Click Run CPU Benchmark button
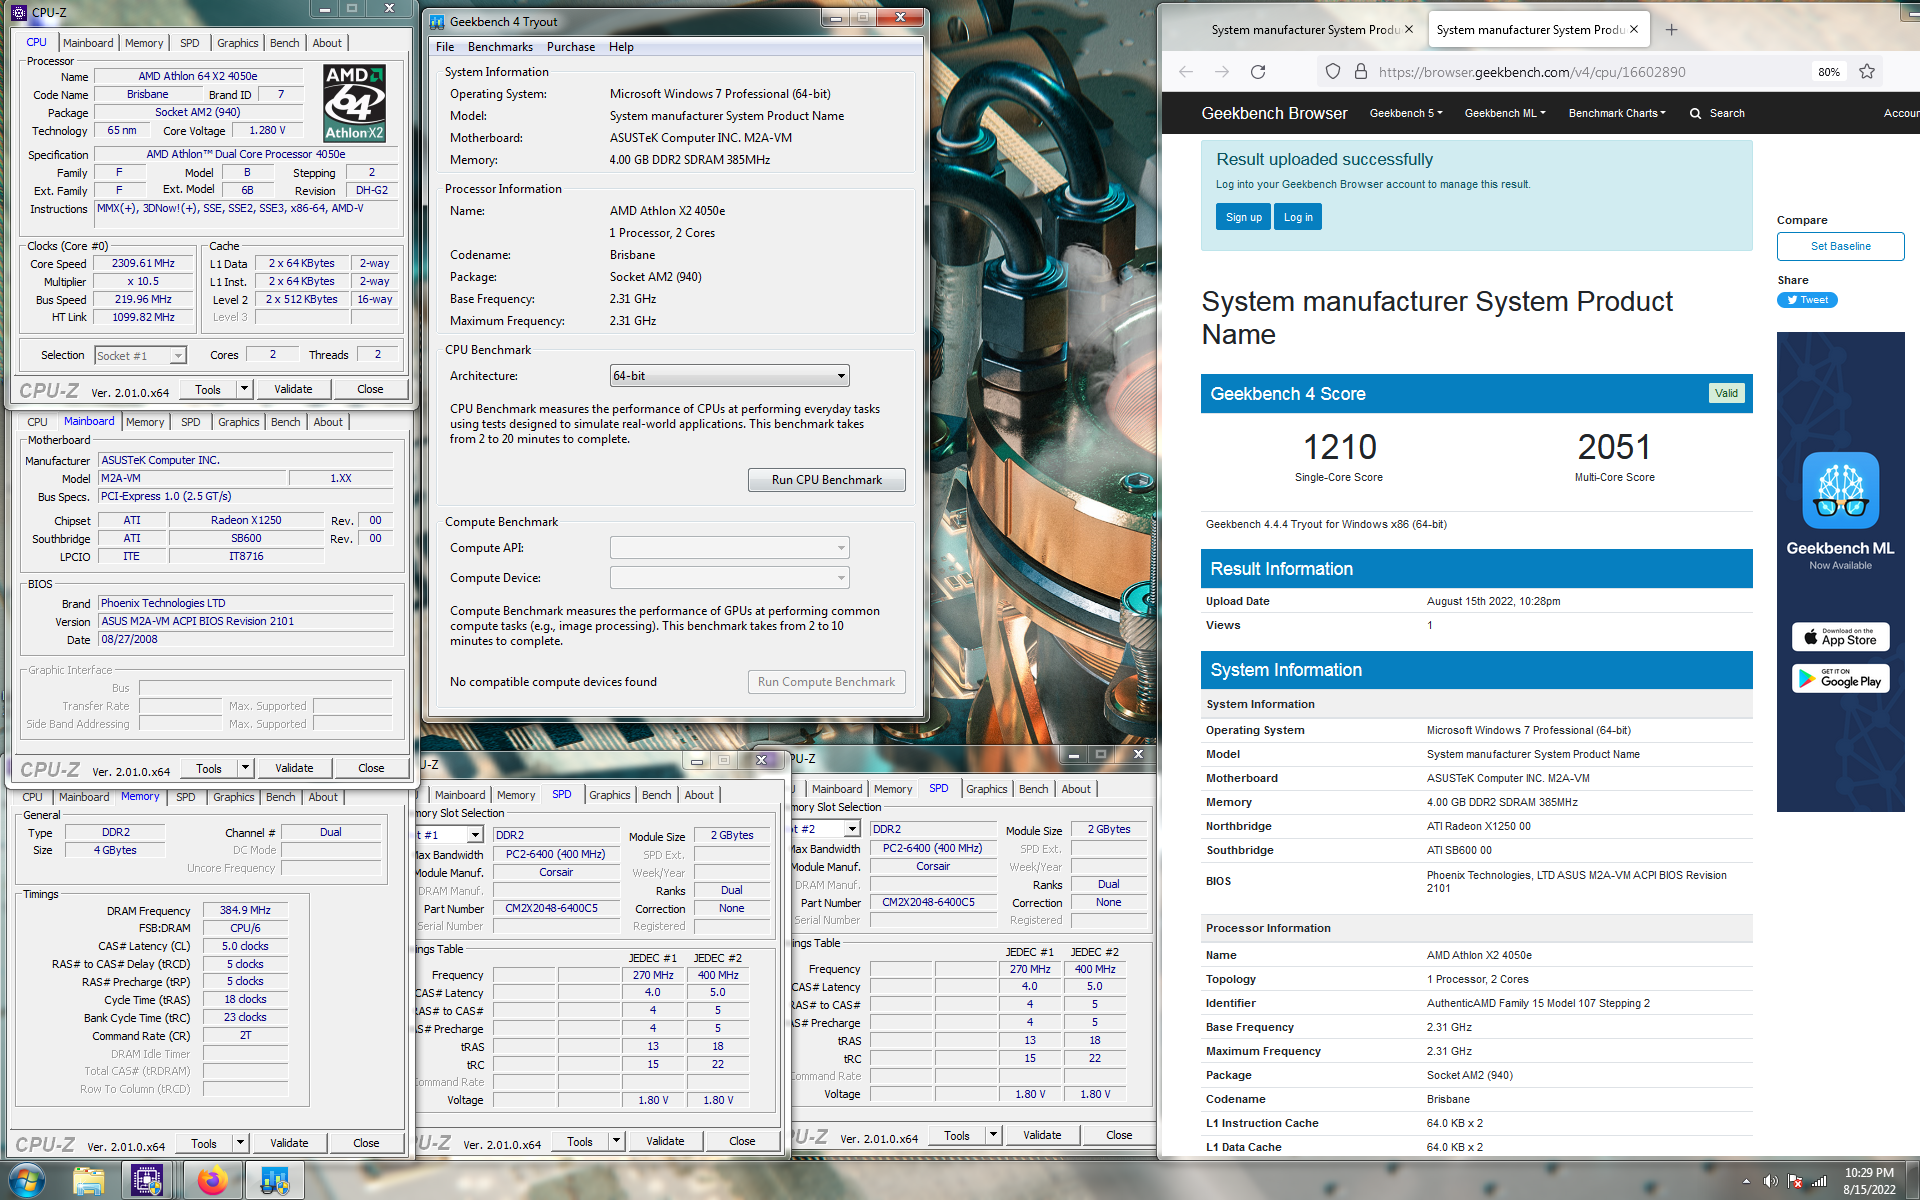 click(827, 480)
